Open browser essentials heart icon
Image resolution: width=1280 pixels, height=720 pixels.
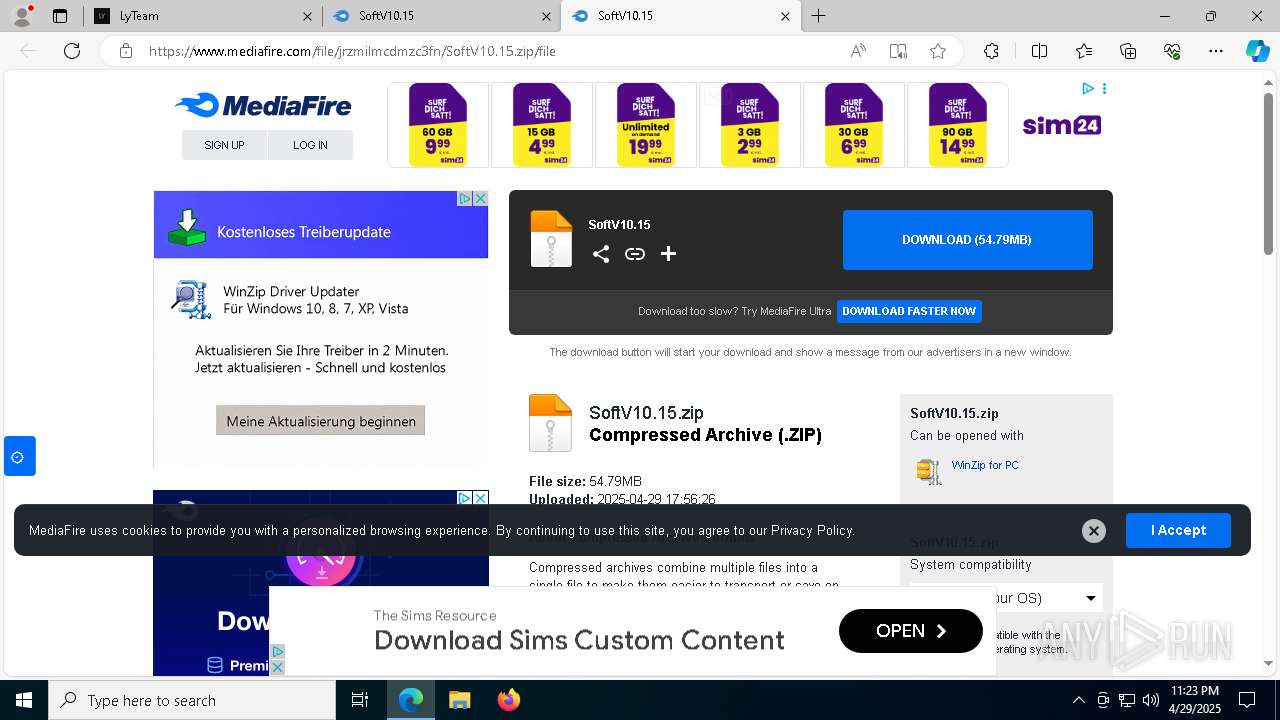pyautogui.click(x=1172, y=51)
